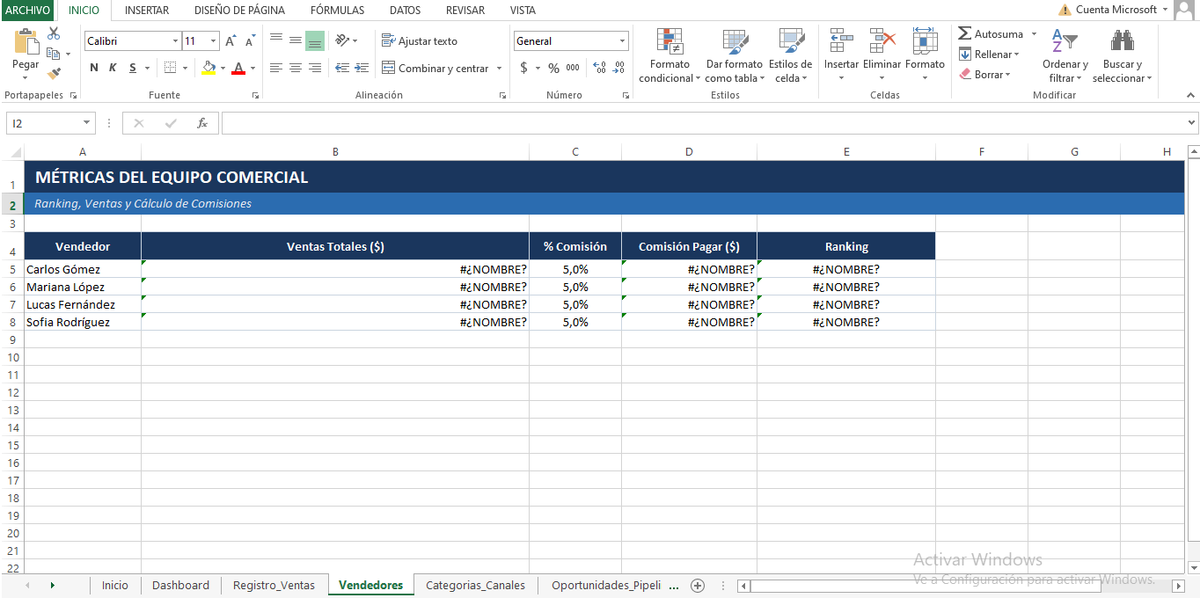1200x598 pixels.
Task: Click Insertar cells button
Action: (841, 56)
